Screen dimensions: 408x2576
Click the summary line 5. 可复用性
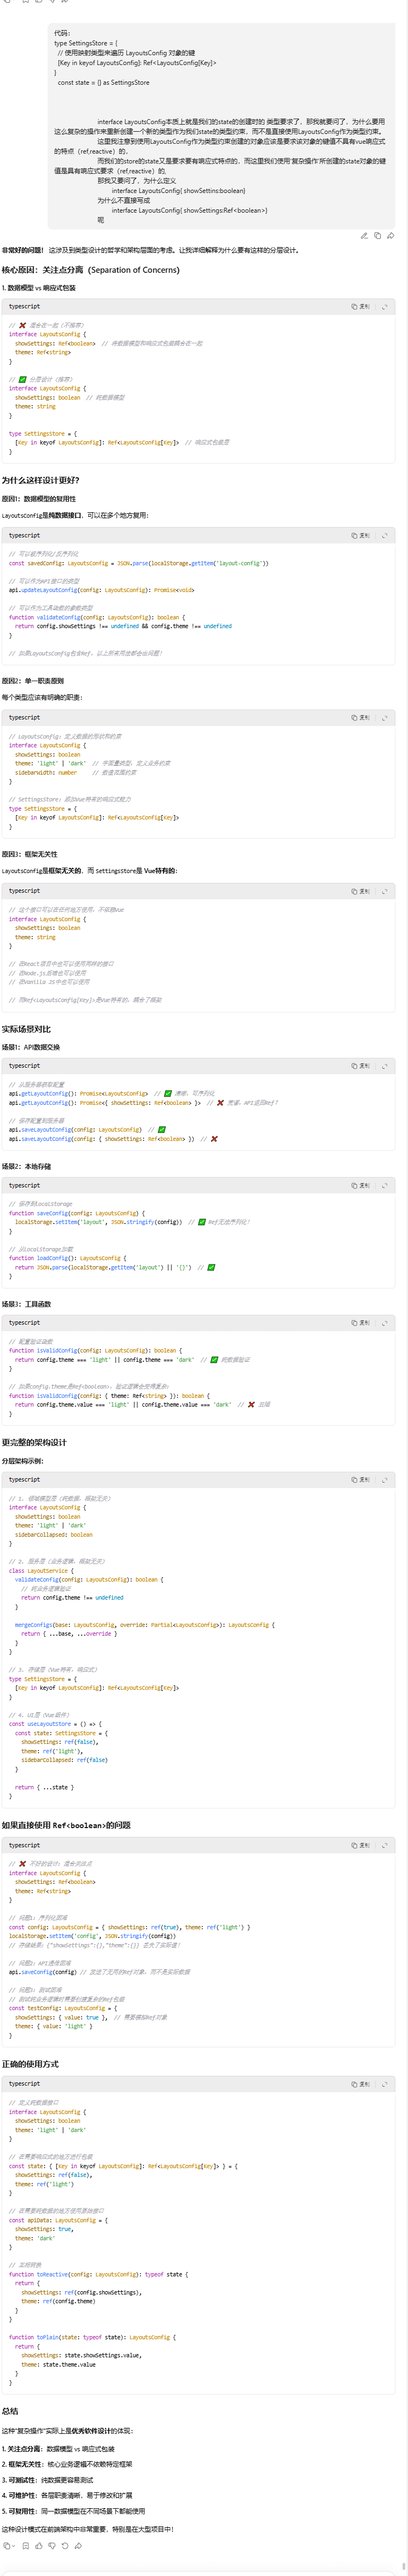click(74, 2511)
